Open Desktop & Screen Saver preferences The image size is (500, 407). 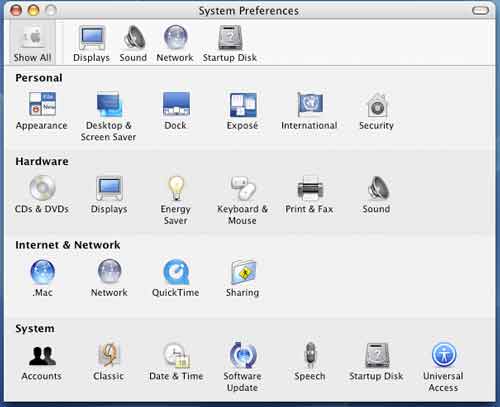pyautogui.click(x=108, y=117)
